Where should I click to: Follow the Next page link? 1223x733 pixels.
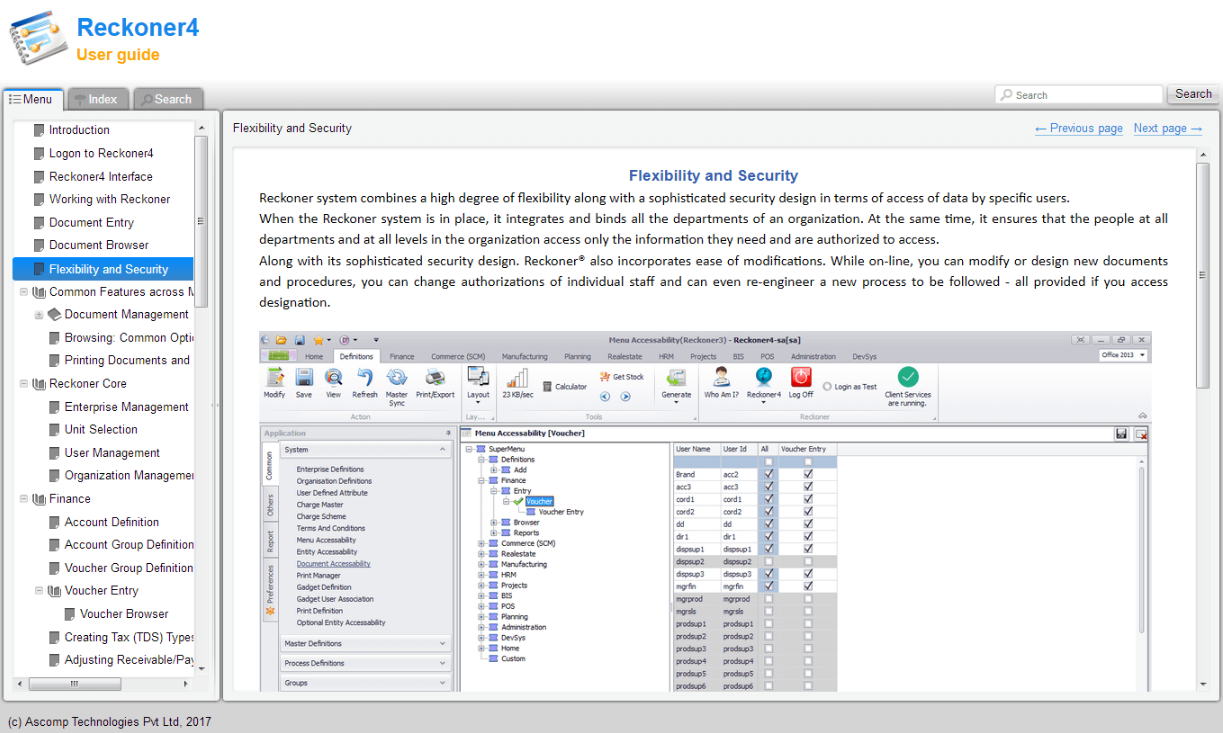pyautogui.click(x=1168, y=128)
